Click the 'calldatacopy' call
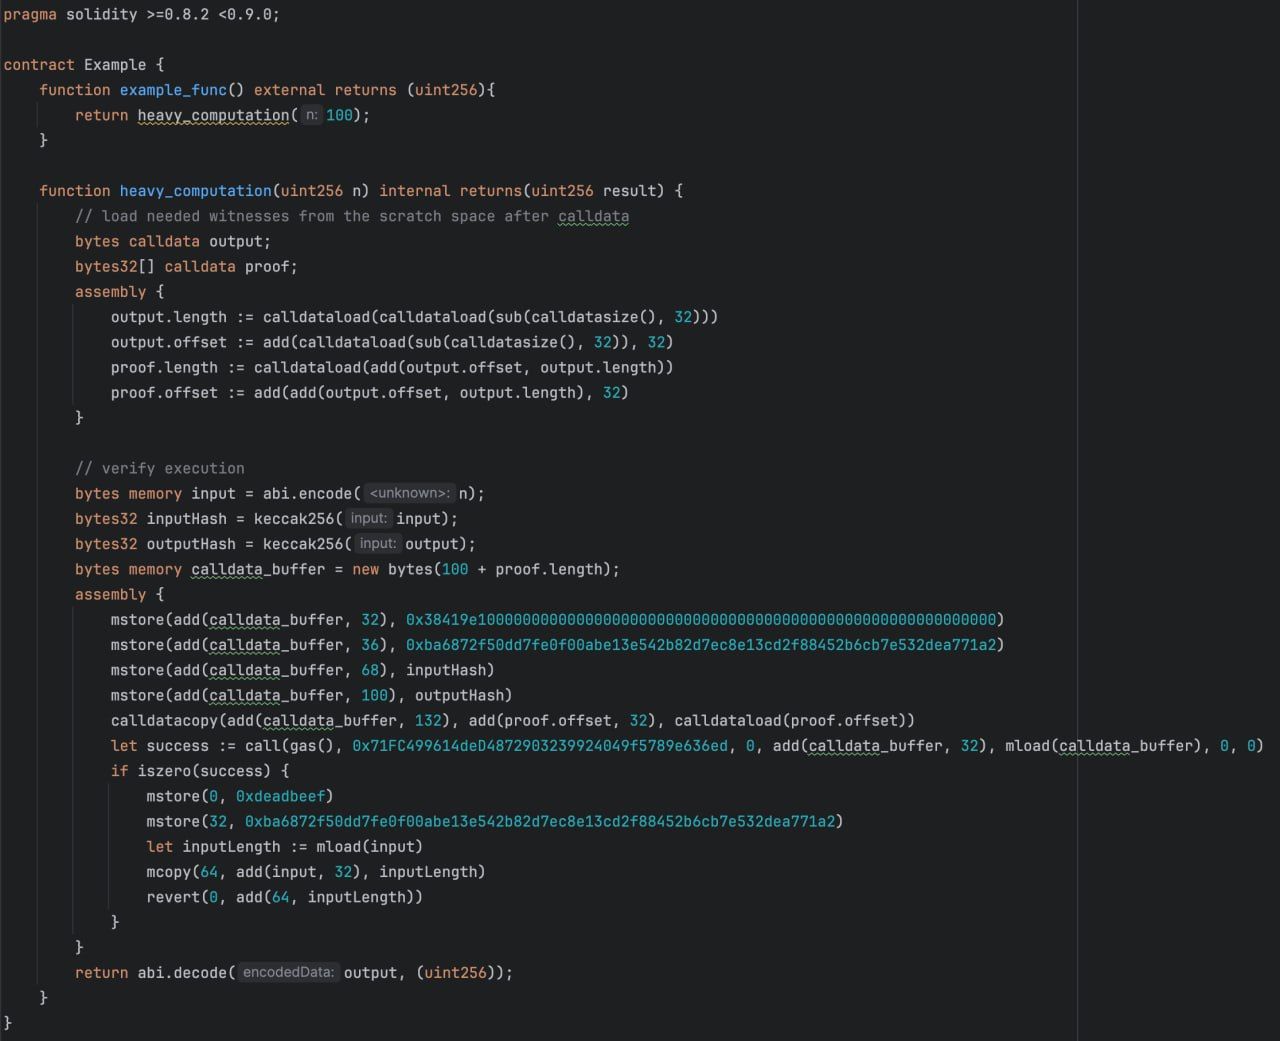The height and width of the screenshot is (1041, 1280). click(x=164, y=720)
